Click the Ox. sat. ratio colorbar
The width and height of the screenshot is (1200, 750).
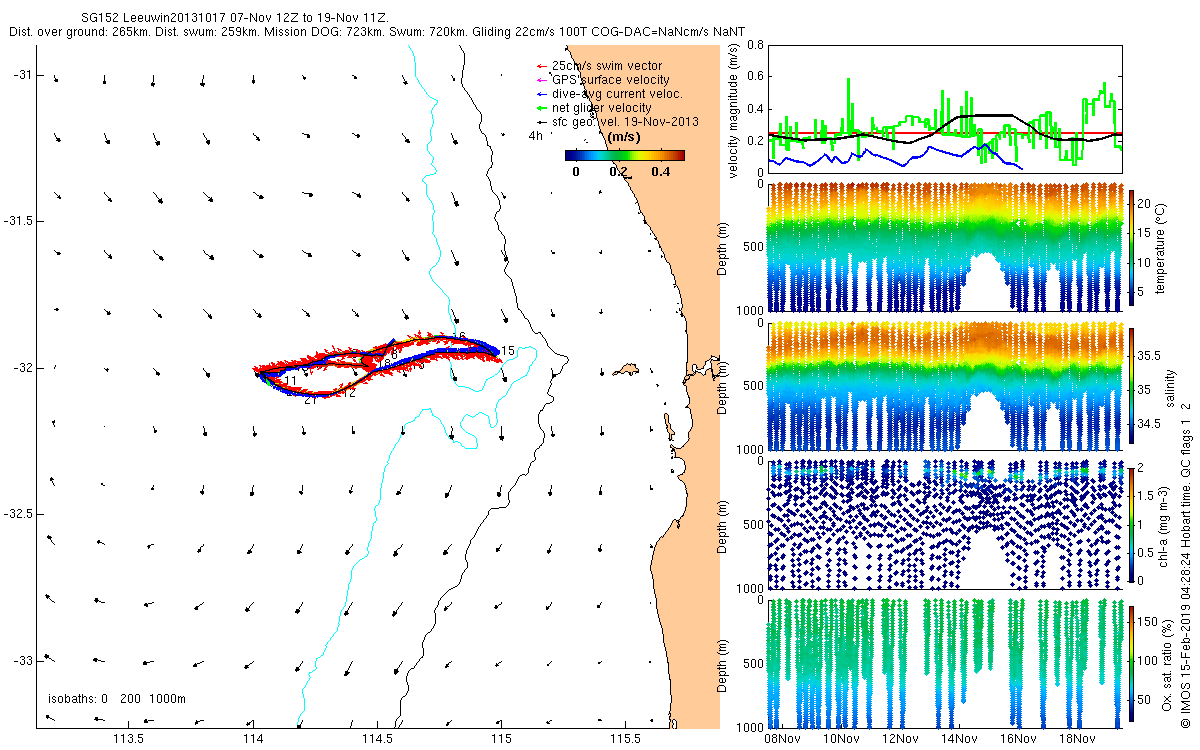point(1132,664)
